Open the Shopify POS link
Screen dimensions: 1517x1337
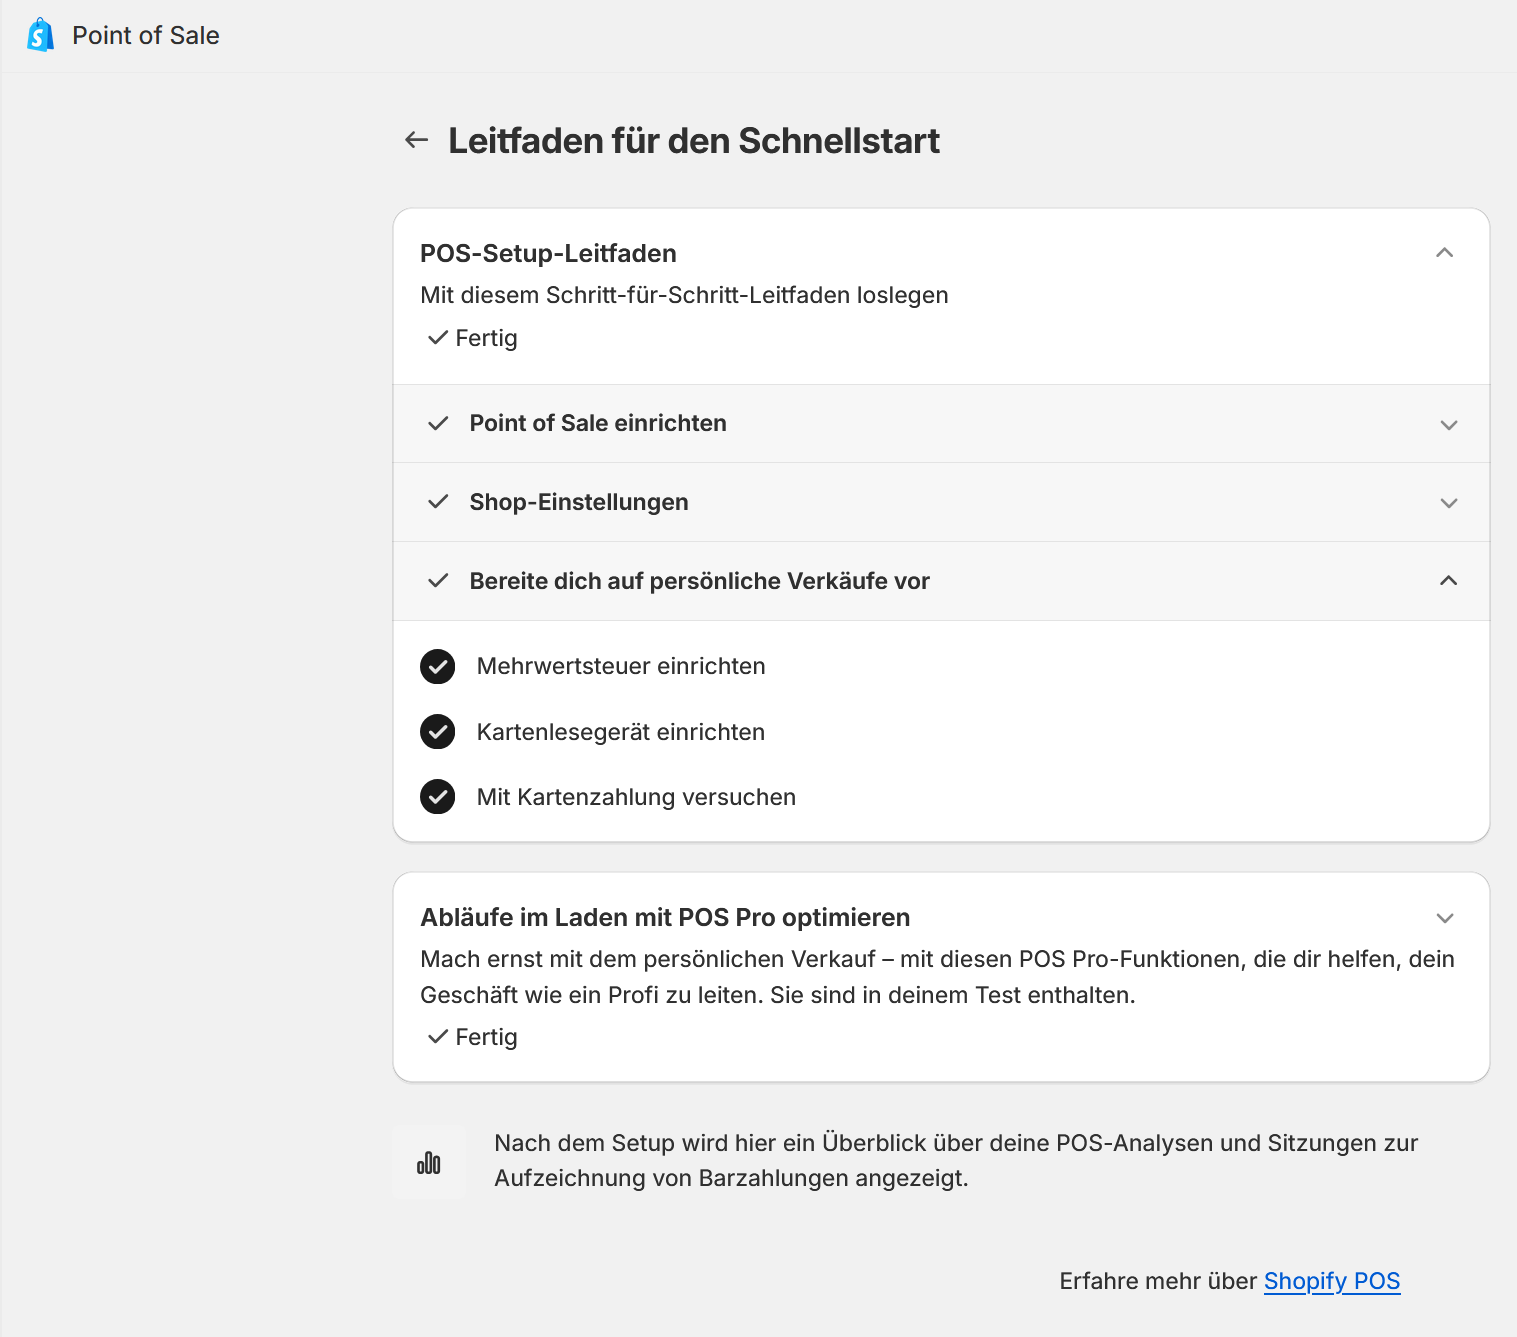(x=1331, y=1281)
